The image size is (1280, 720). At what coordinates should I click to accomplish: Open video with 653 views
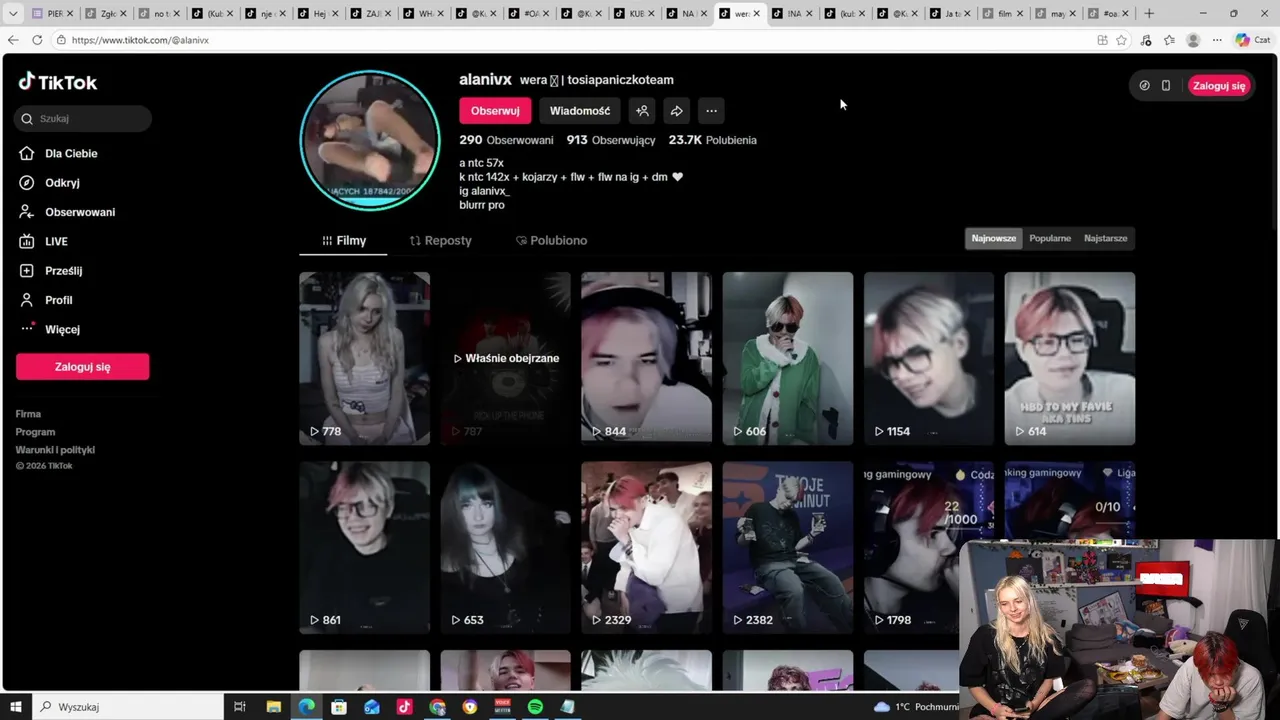[505, 547]
